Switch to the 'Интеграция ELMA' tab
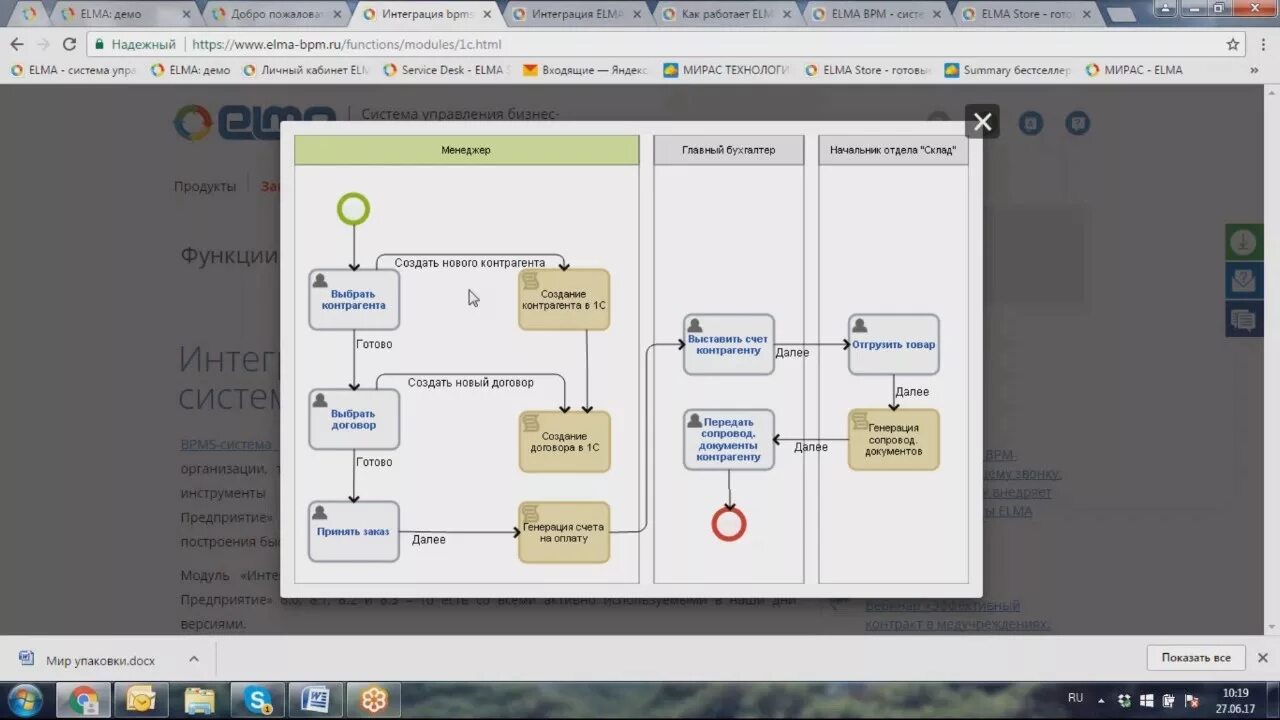The image size is (1280, 720). pyautogui.click(x=576, y=14)
